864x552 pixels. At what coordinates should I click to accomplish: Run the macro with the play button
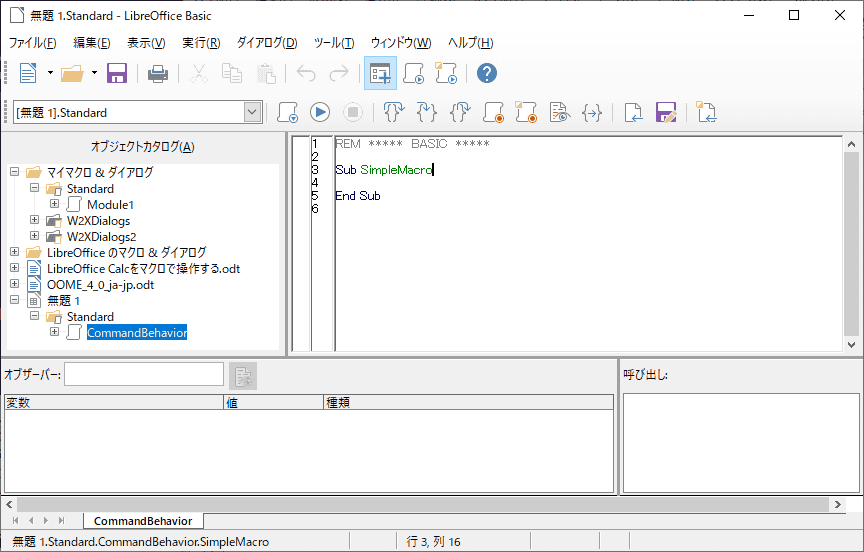coord(320,112)
